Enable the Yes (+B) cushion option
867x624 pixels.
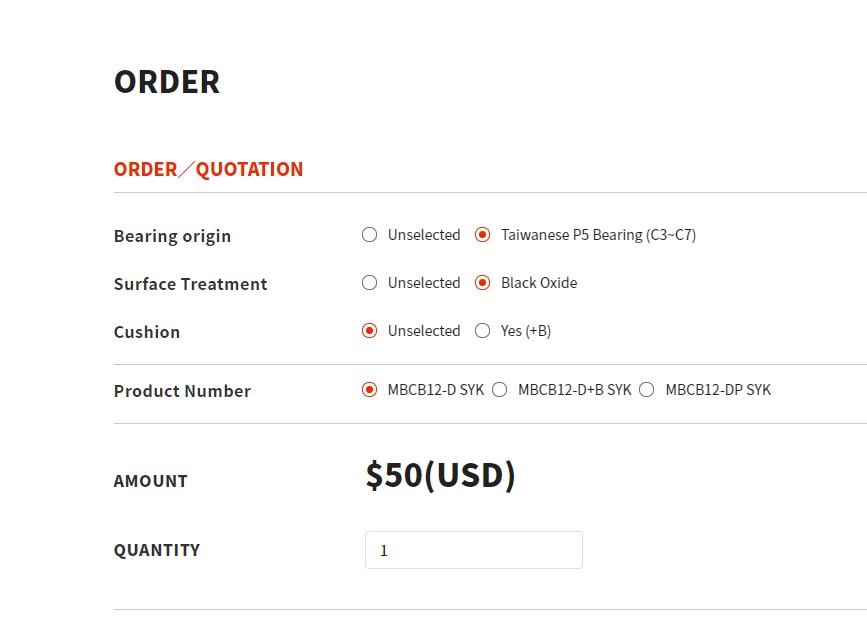(483, 331)
